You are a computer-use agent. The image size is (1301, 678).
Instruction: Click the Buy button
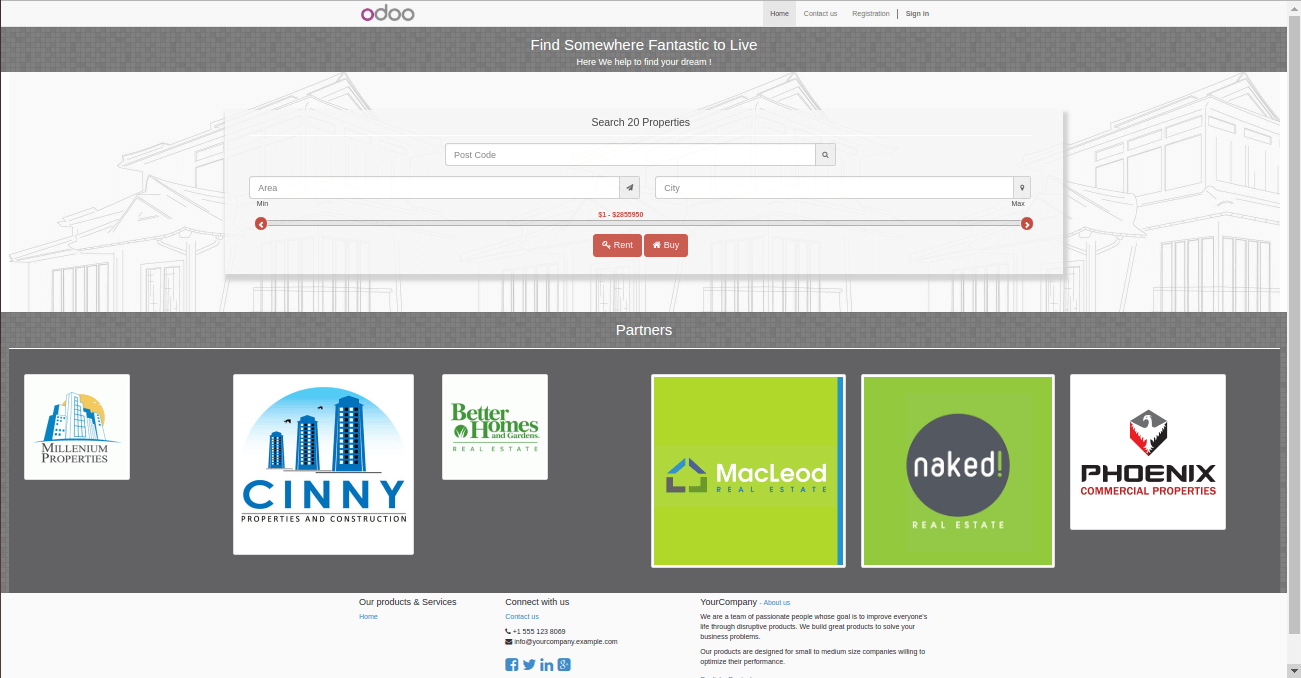click(x=666, y=245)
